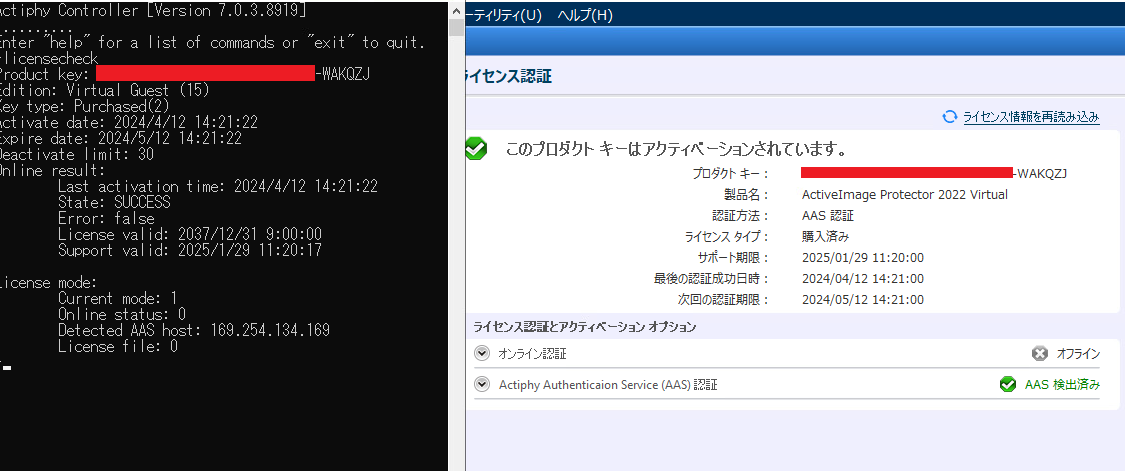
Task: Click the ライセンス認証 page heading
Action: point(509,76)
